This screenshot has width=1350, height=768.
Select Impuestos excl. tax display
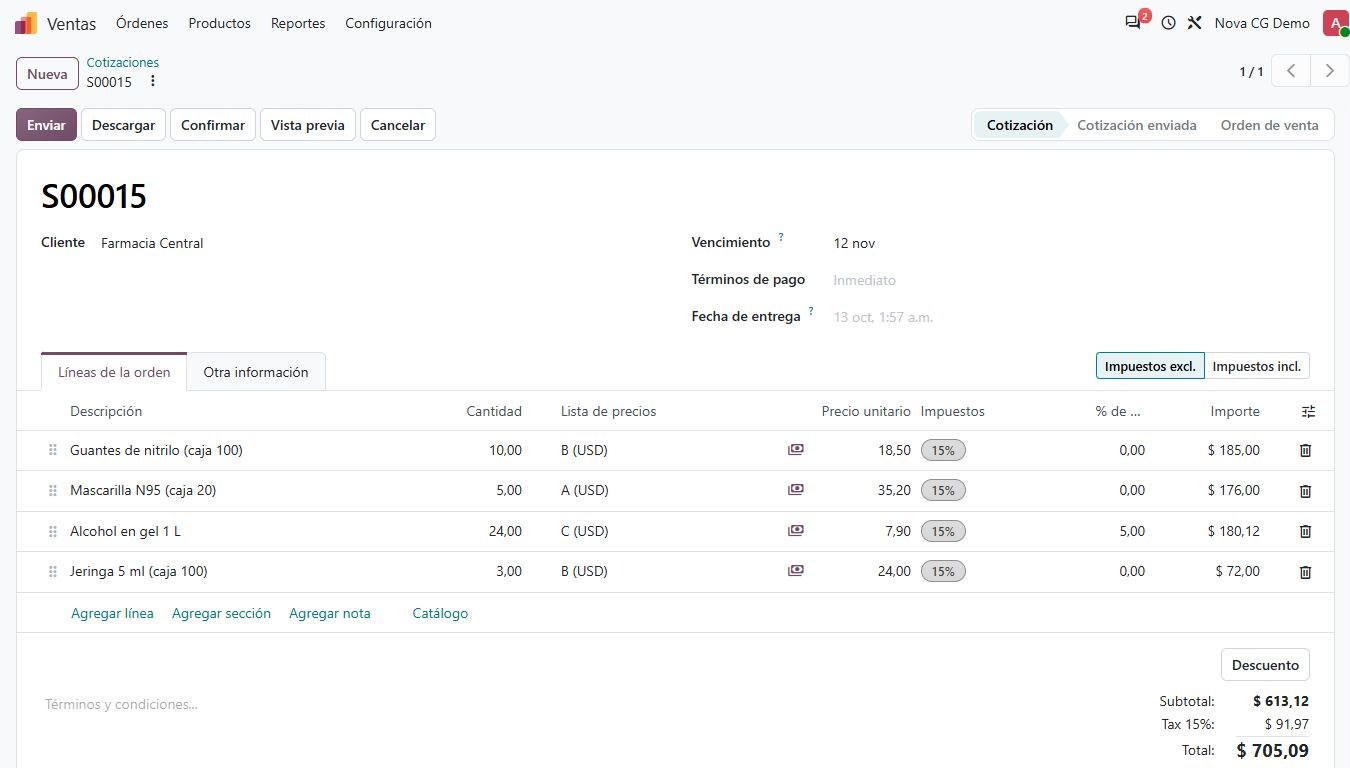tap(1150, 366)
